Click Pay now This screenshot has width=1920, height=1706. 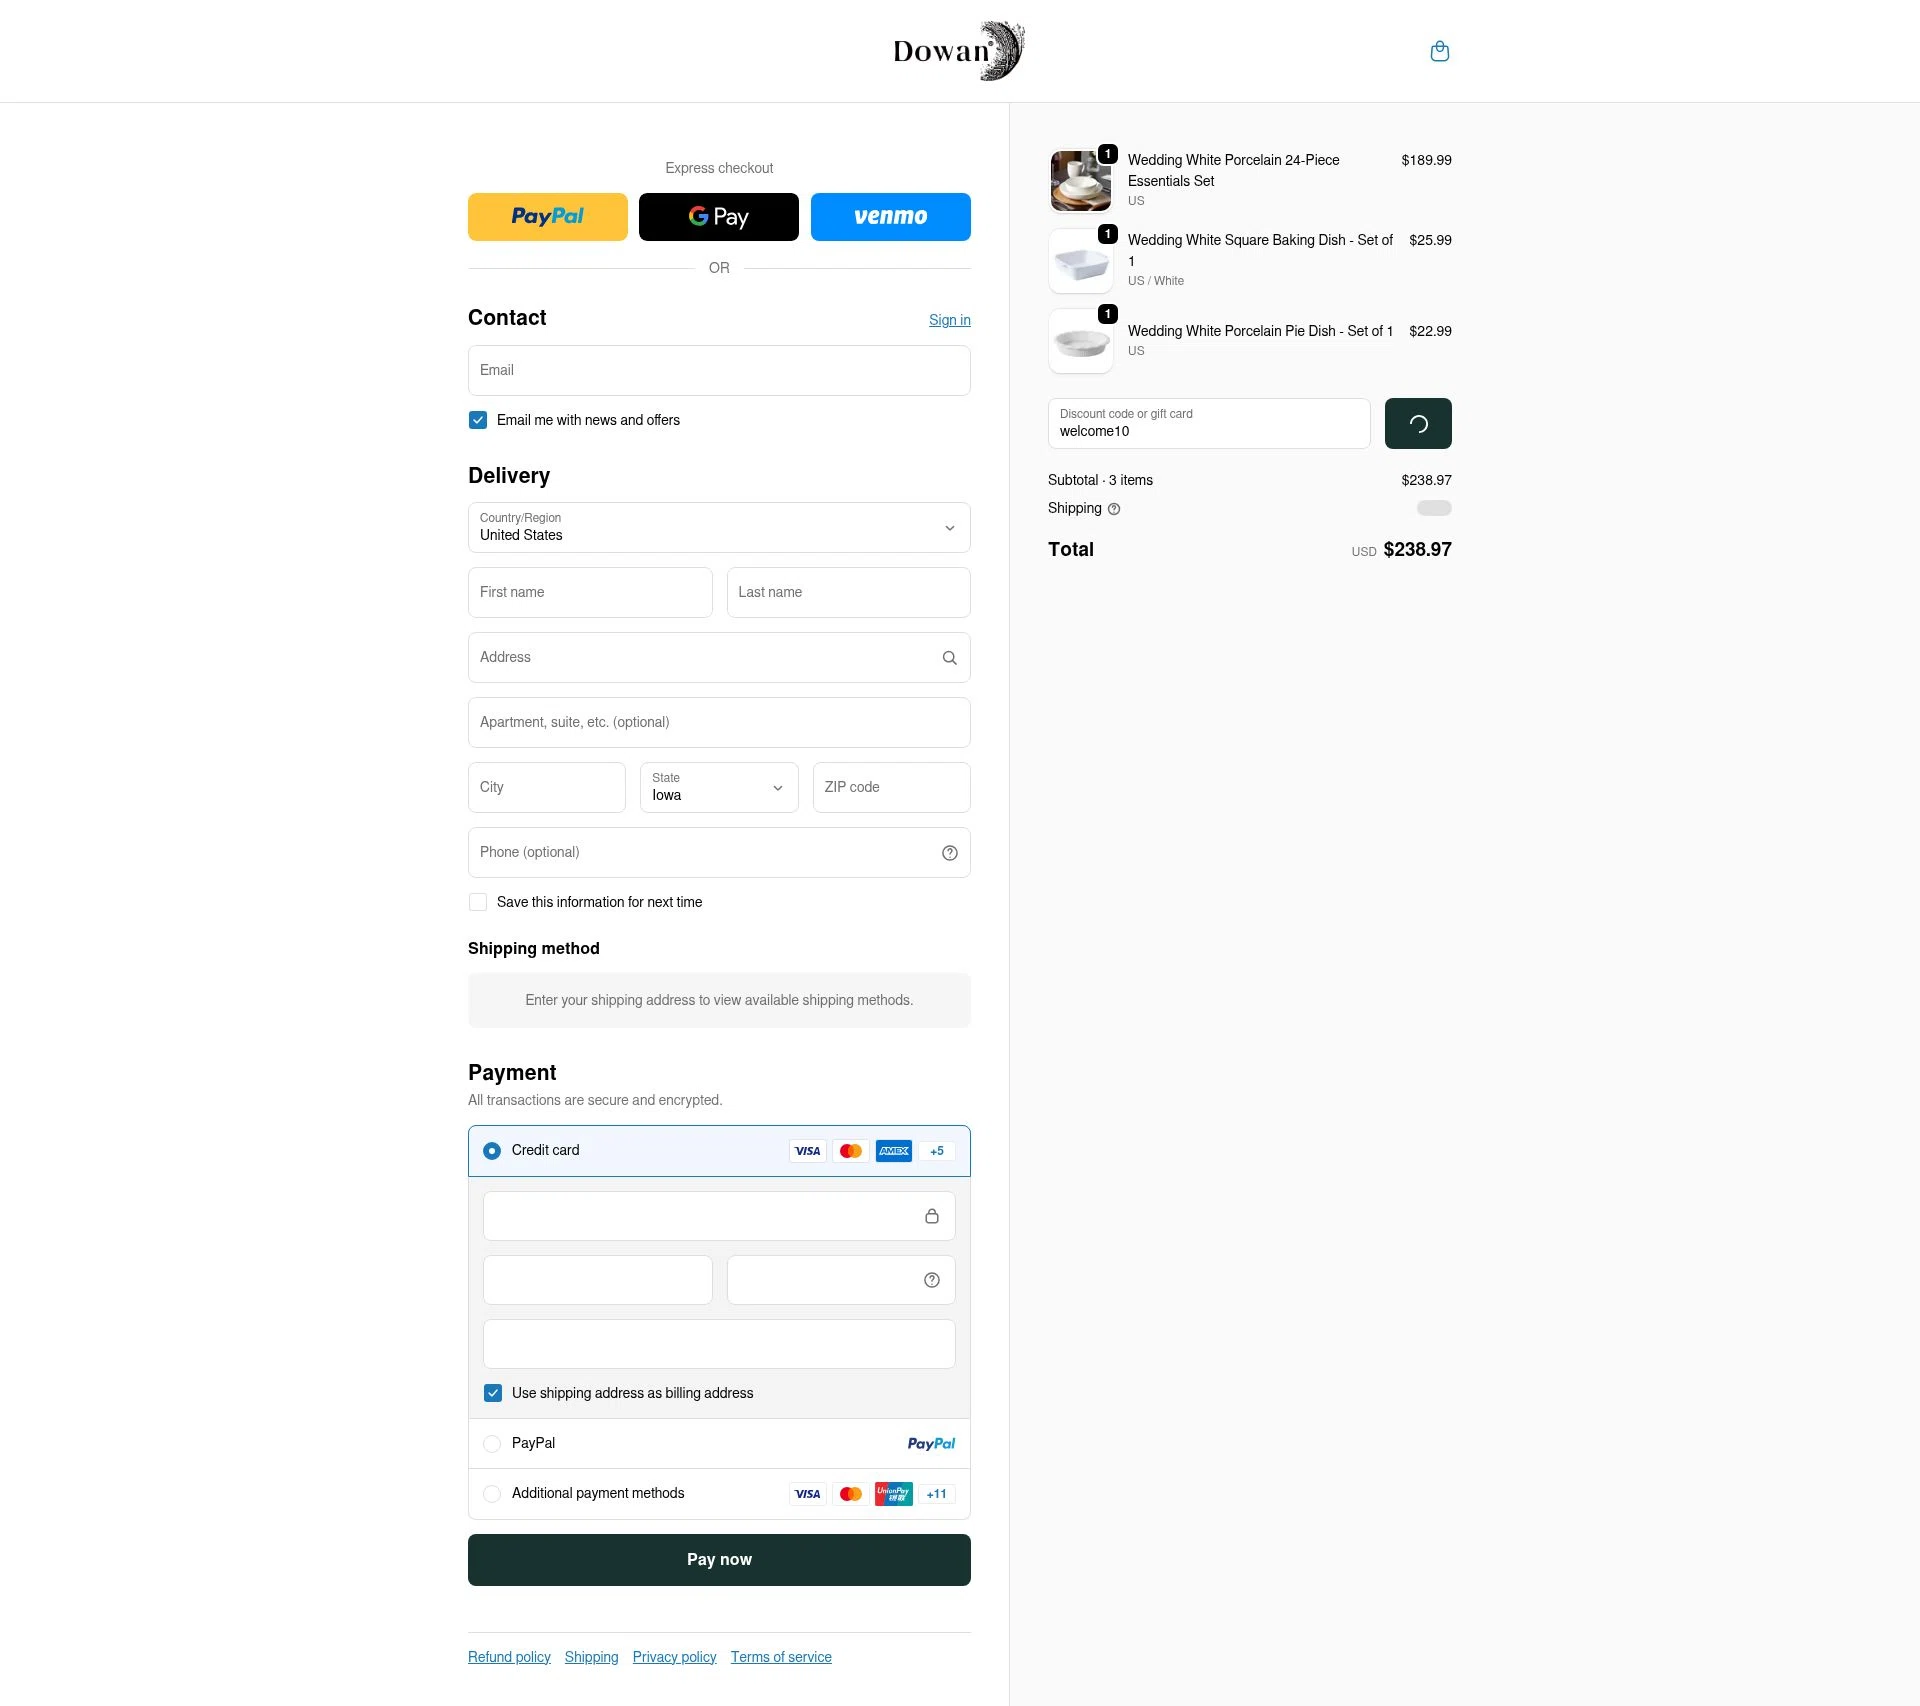pyautogui.click(x=718, y=1559)
